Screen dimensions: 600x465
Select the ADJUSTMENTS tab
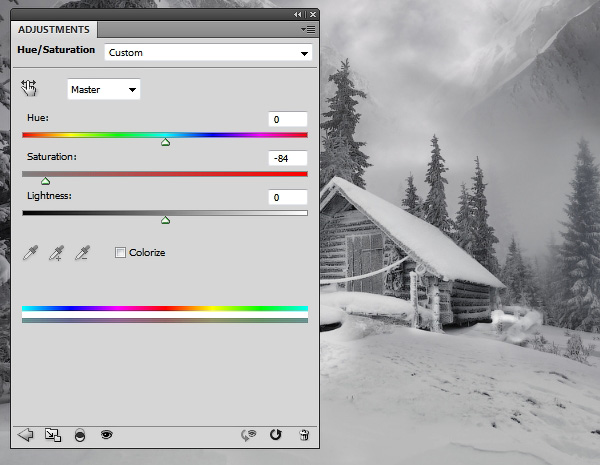point(54,29)
